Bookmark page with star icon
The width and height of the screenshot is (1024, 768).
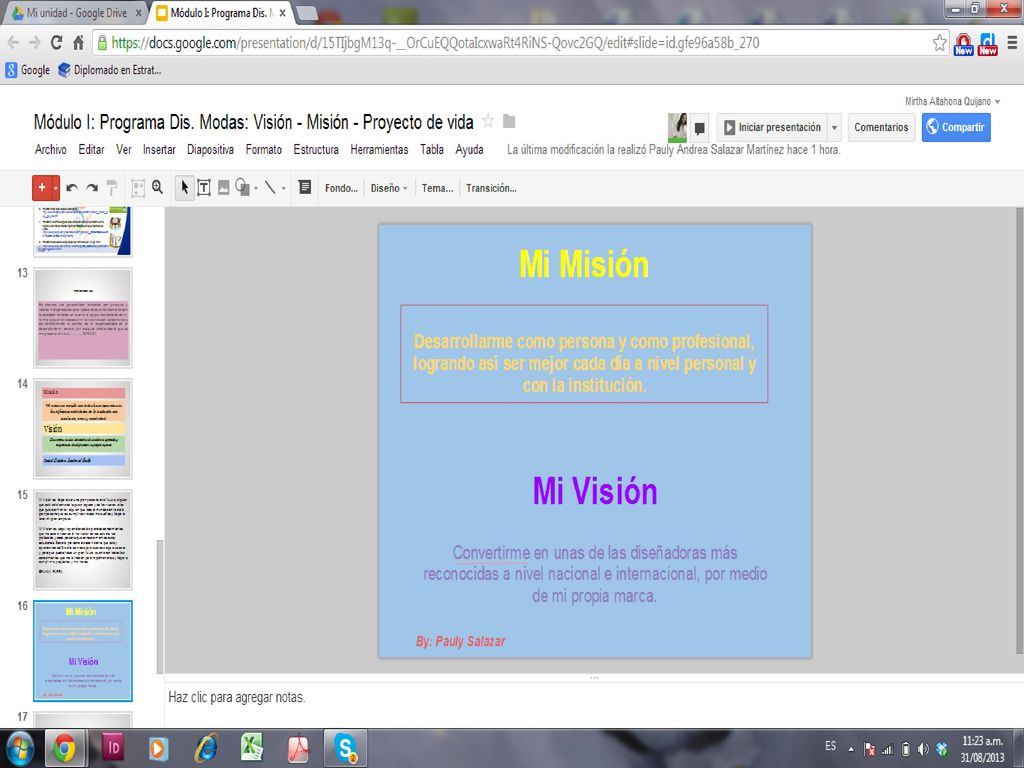[939, 43]
